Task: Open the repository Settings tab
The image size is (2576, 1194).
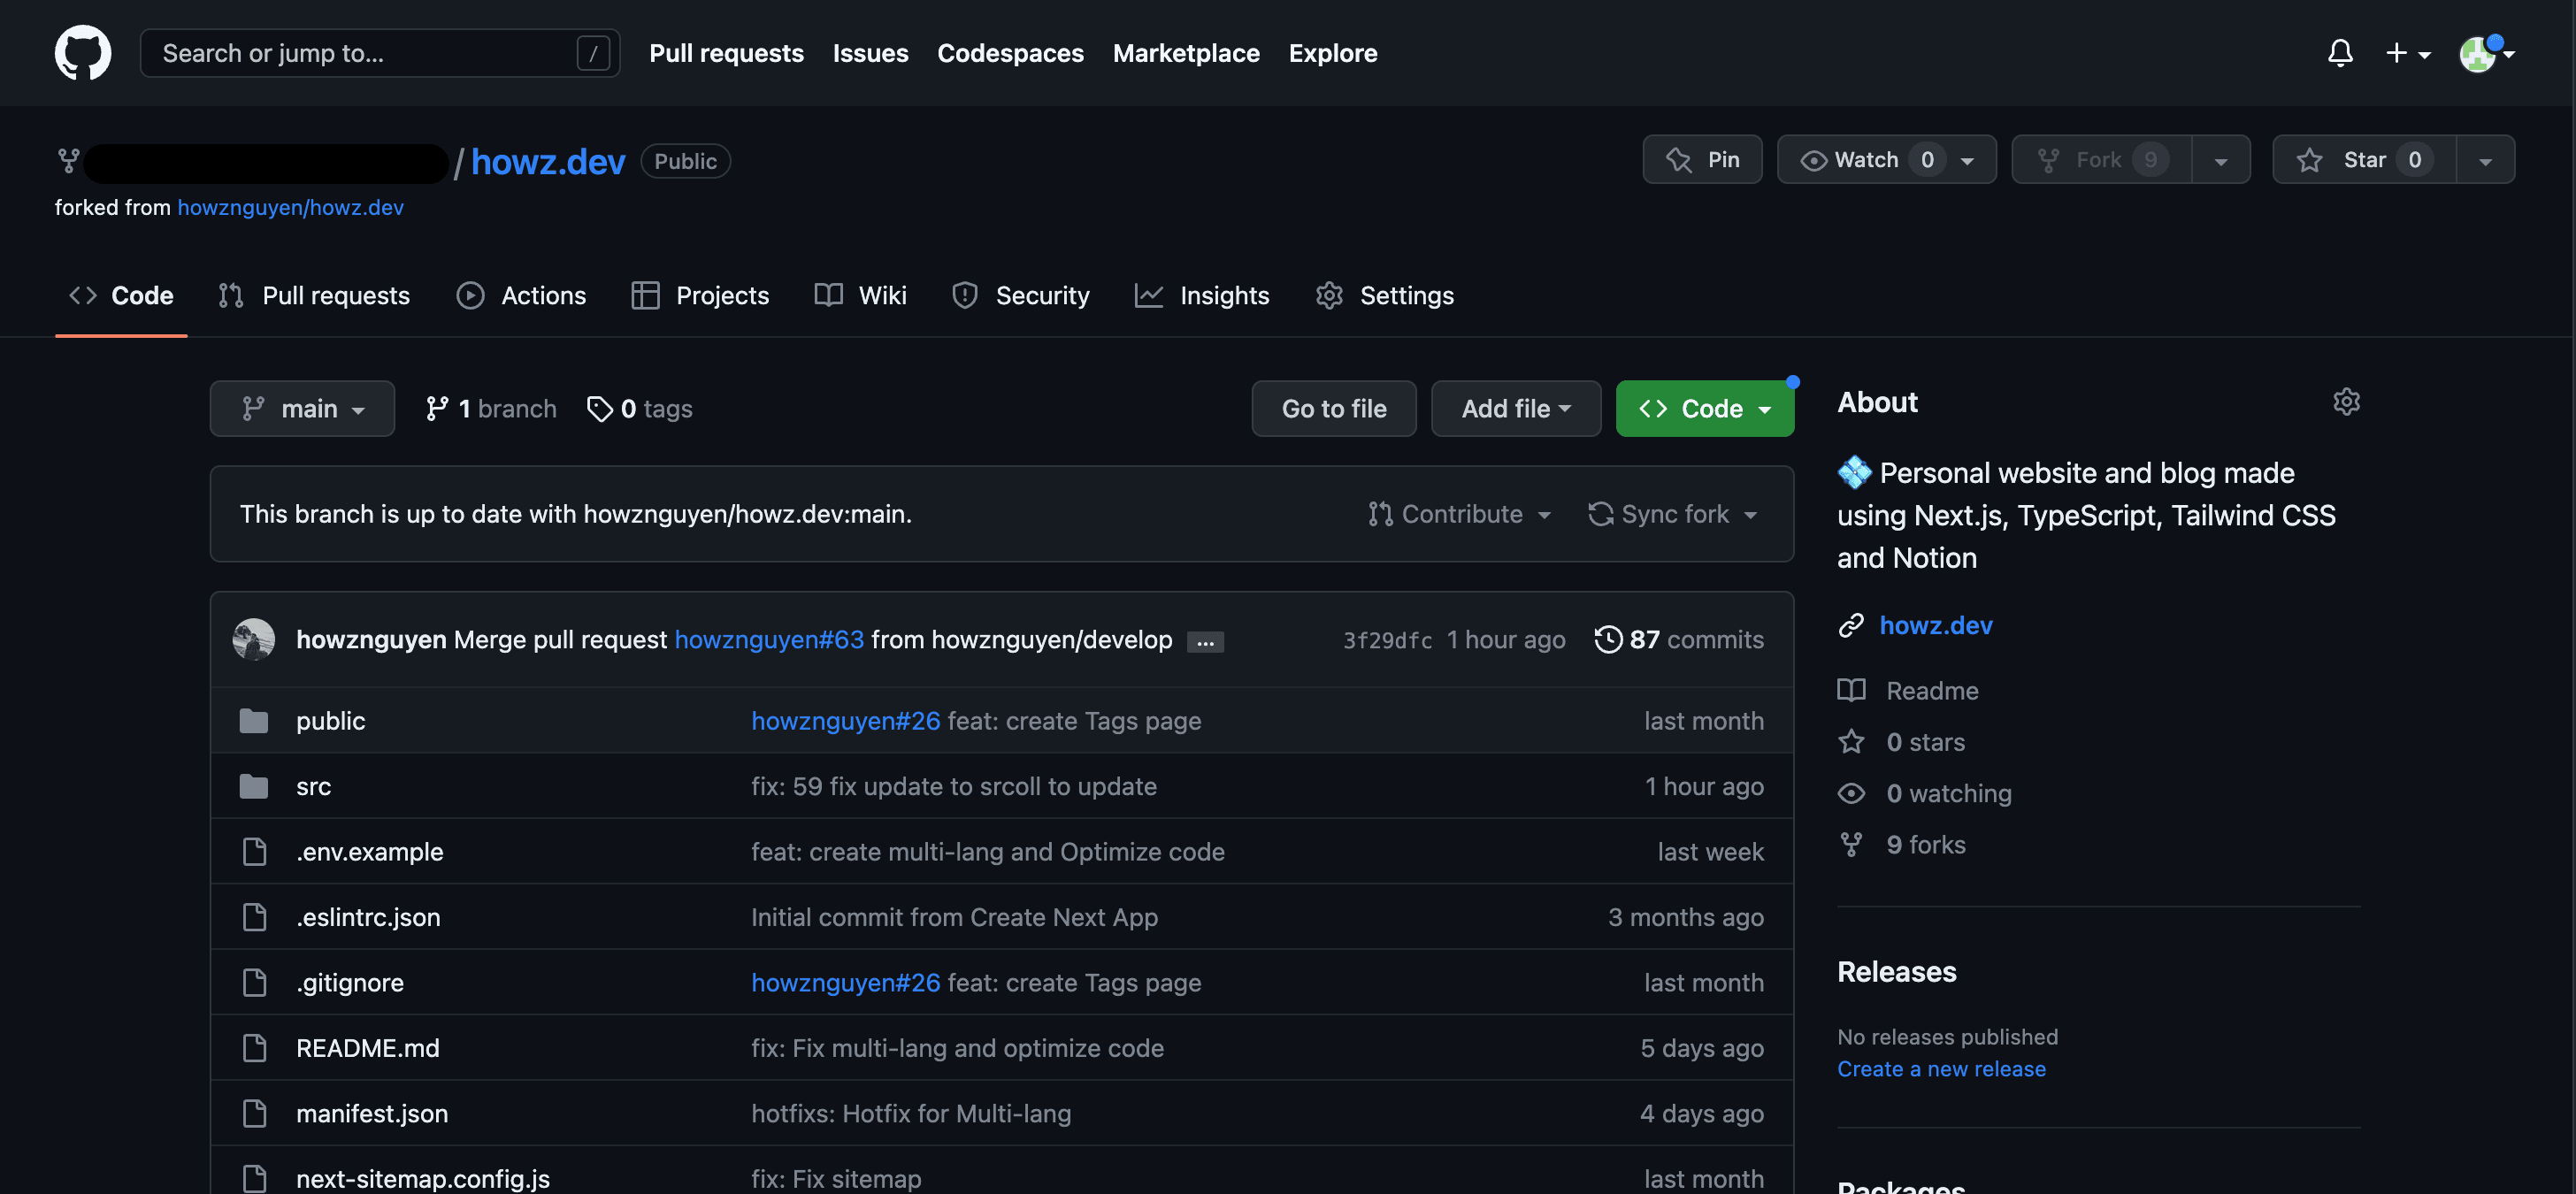Action: [1385, 295]
